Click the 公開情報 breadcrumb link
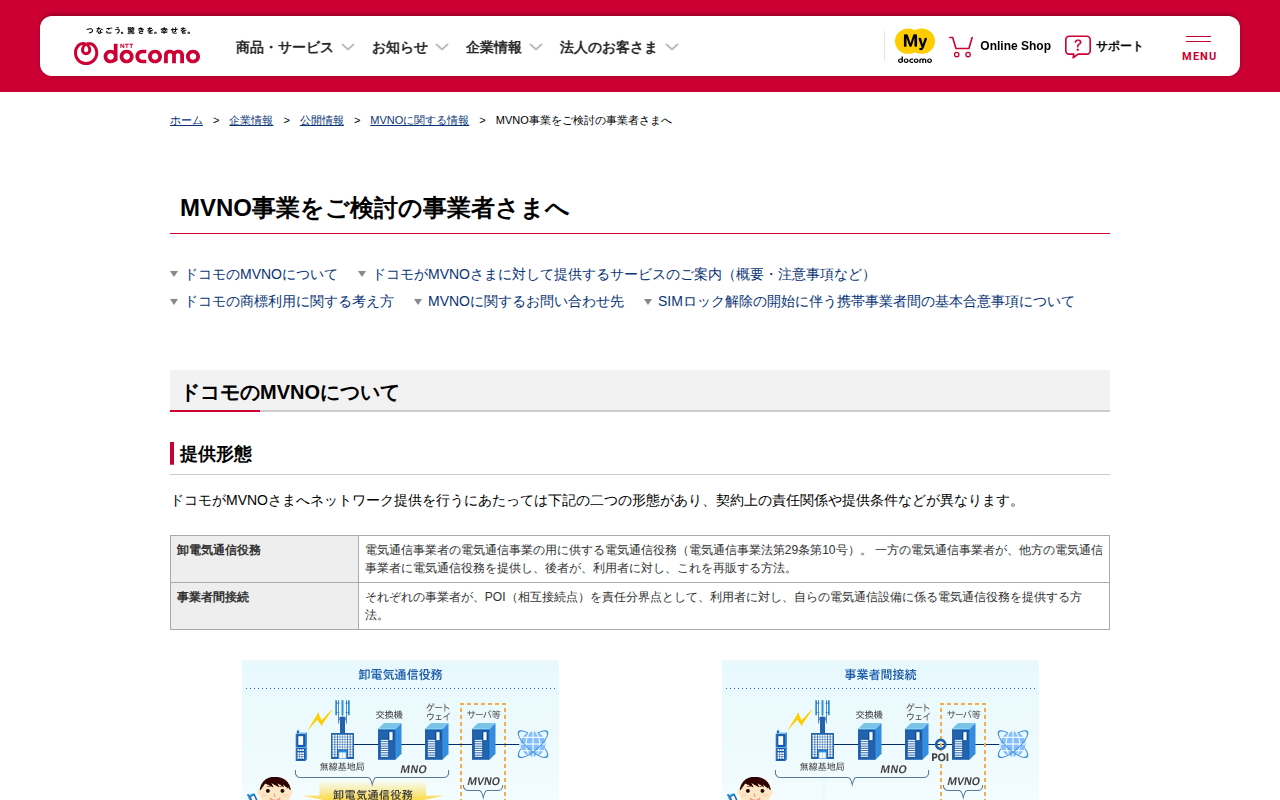This screenshot has height=800, width=1280. tap(322, 120)
